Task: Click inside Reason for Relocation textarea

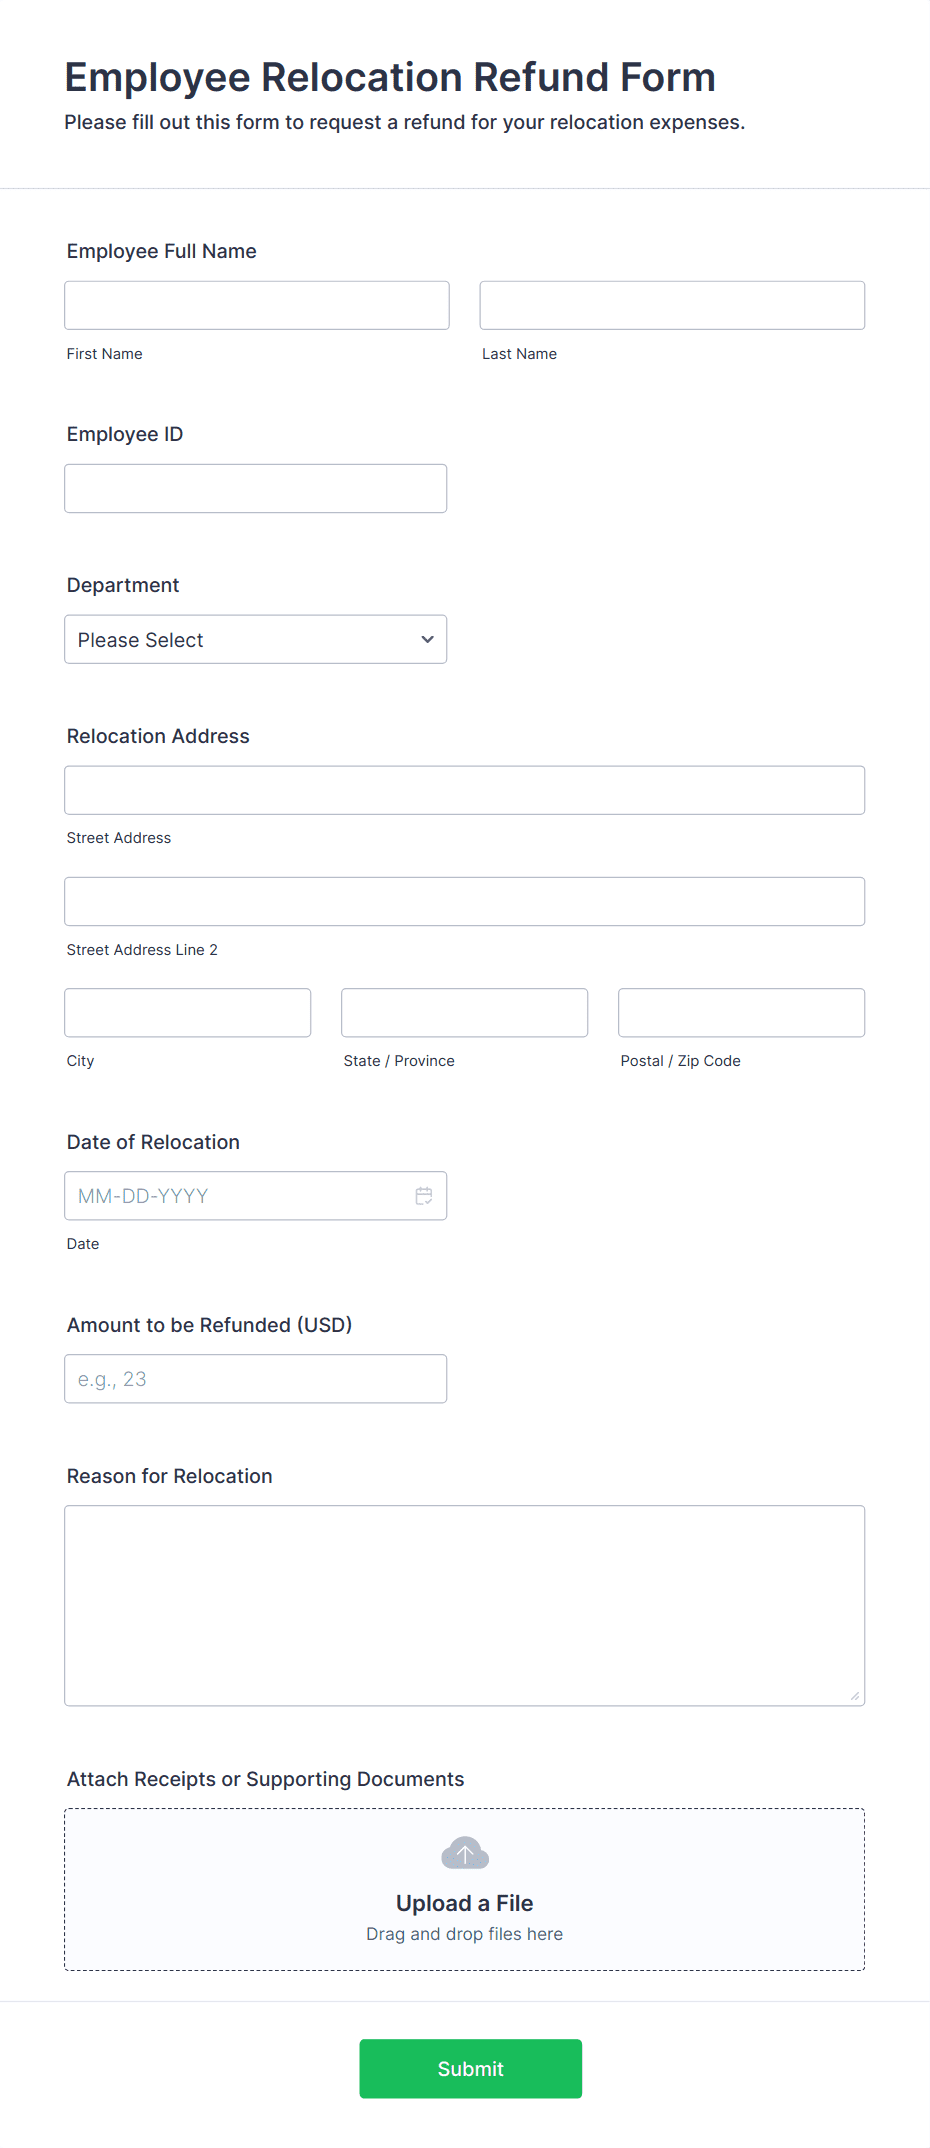Action: (x=464, y=1605)
